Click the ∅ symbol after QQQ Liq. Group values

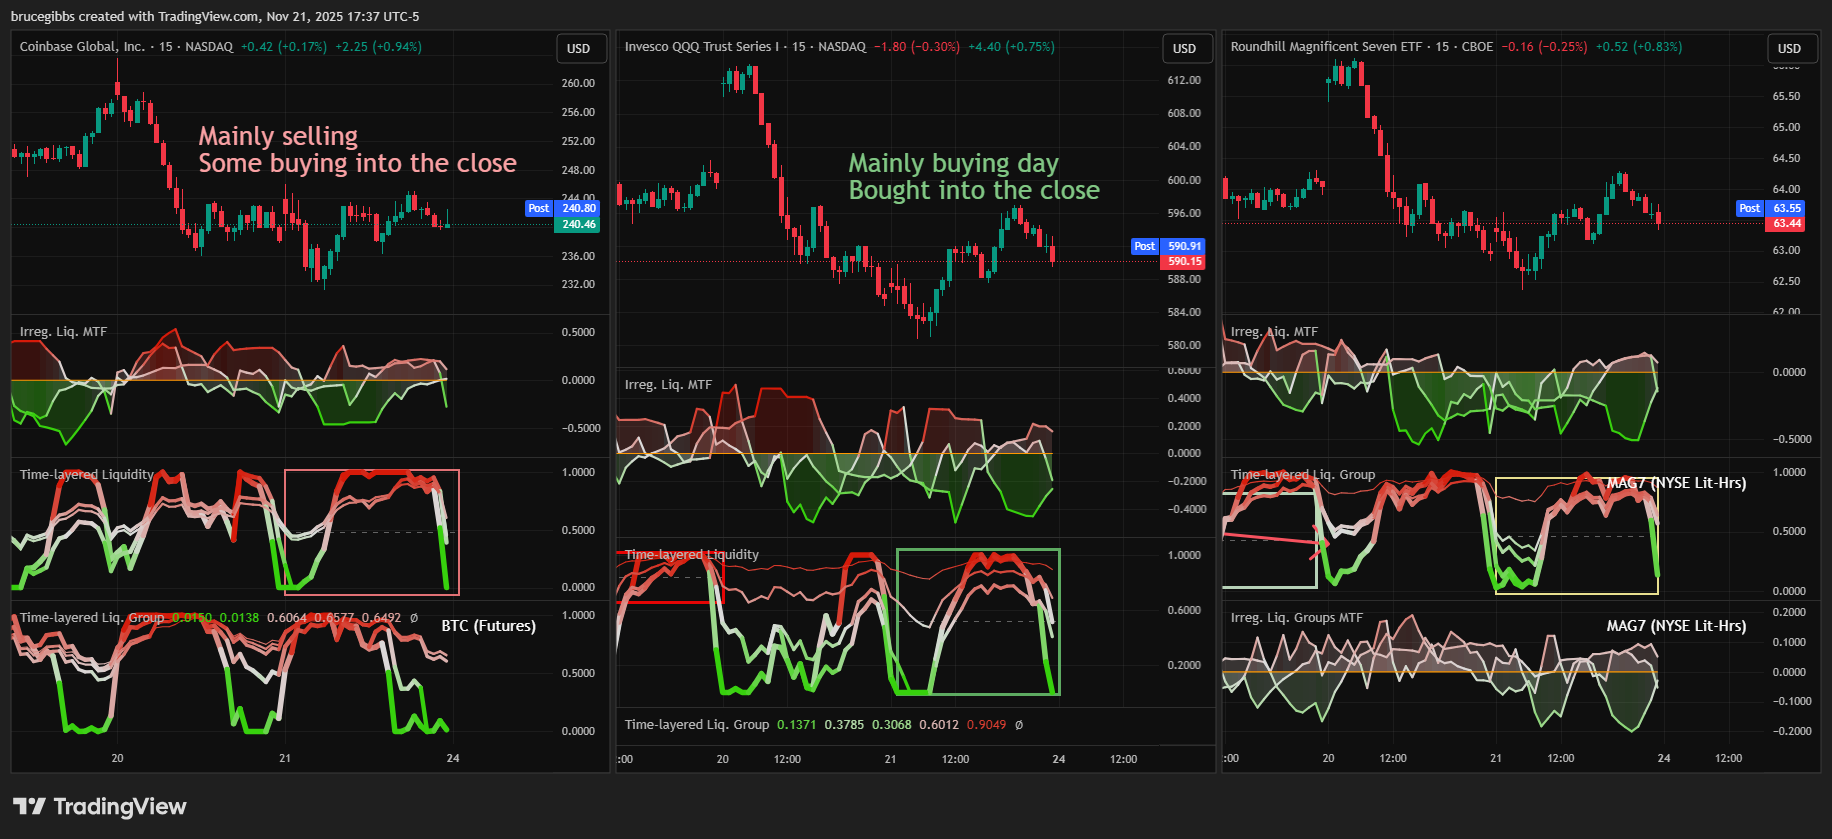coord(1019,725)
